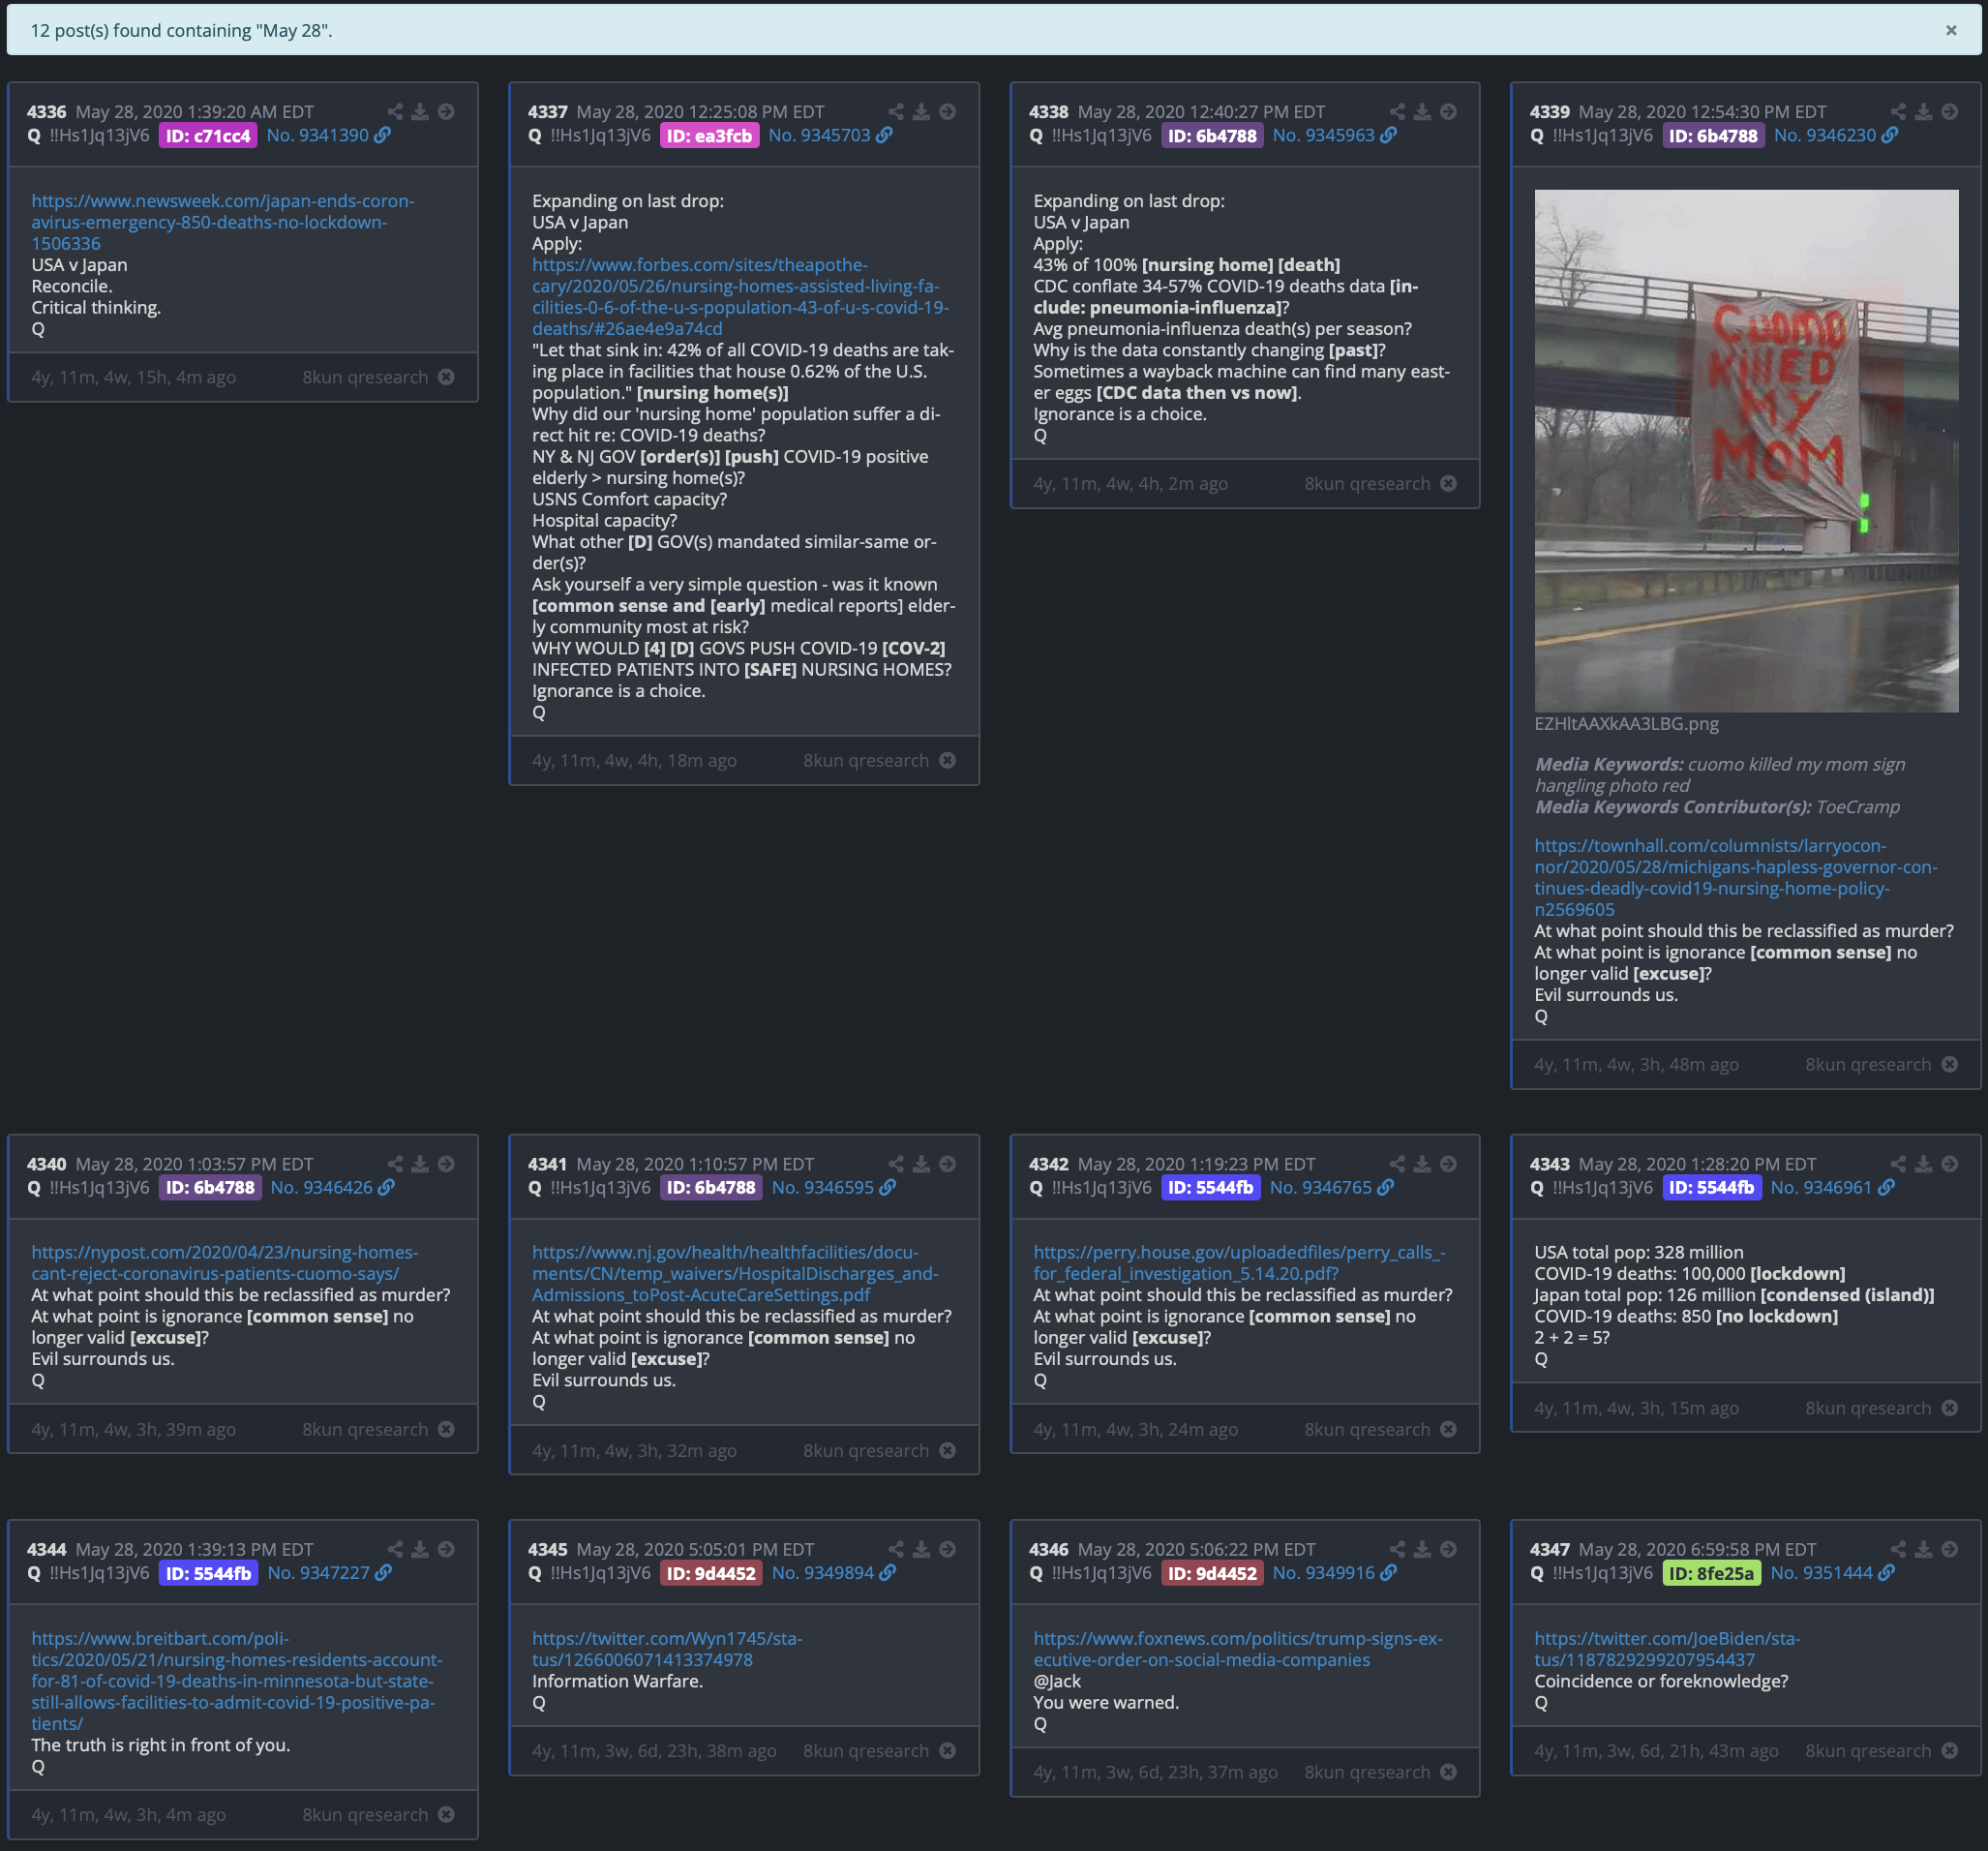The height and width of the screenshot is (1851, 1988).
Task: Open post No. 9346595 link
Action: point(822,1187)
